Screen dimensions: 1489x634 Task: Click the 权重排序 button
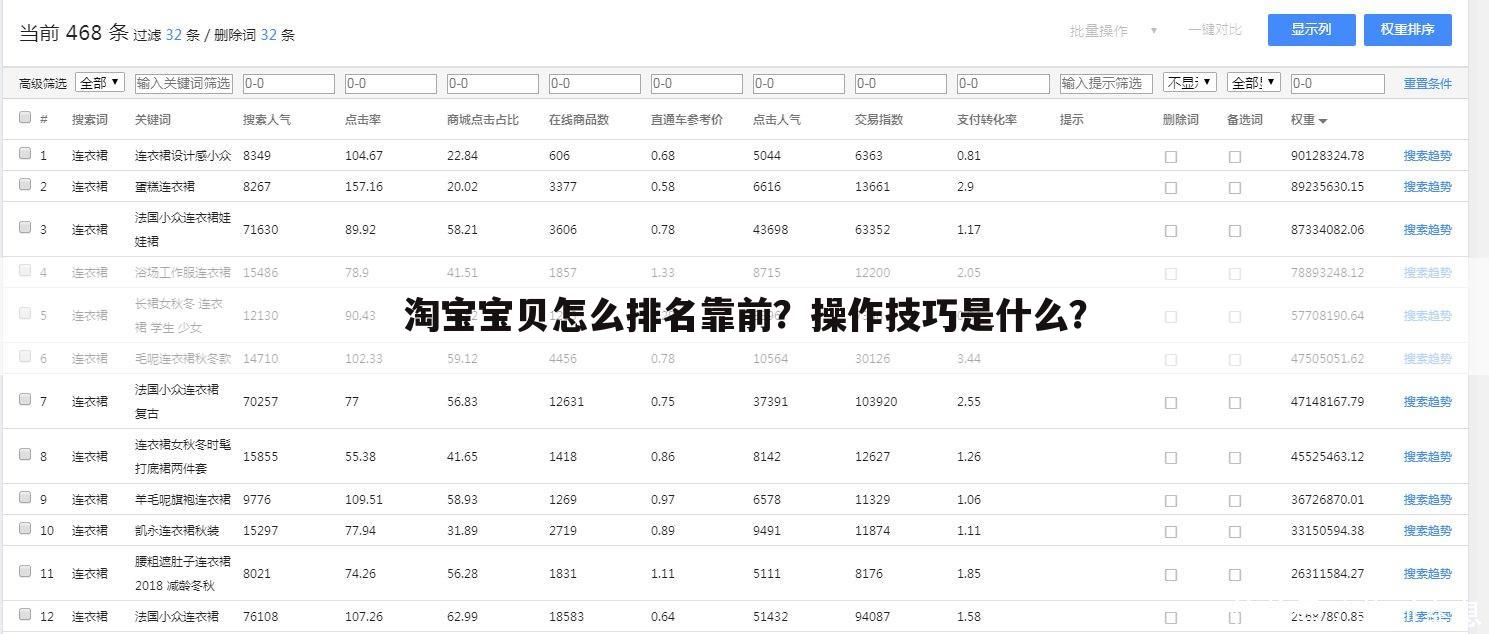(x=1408, y=30)
